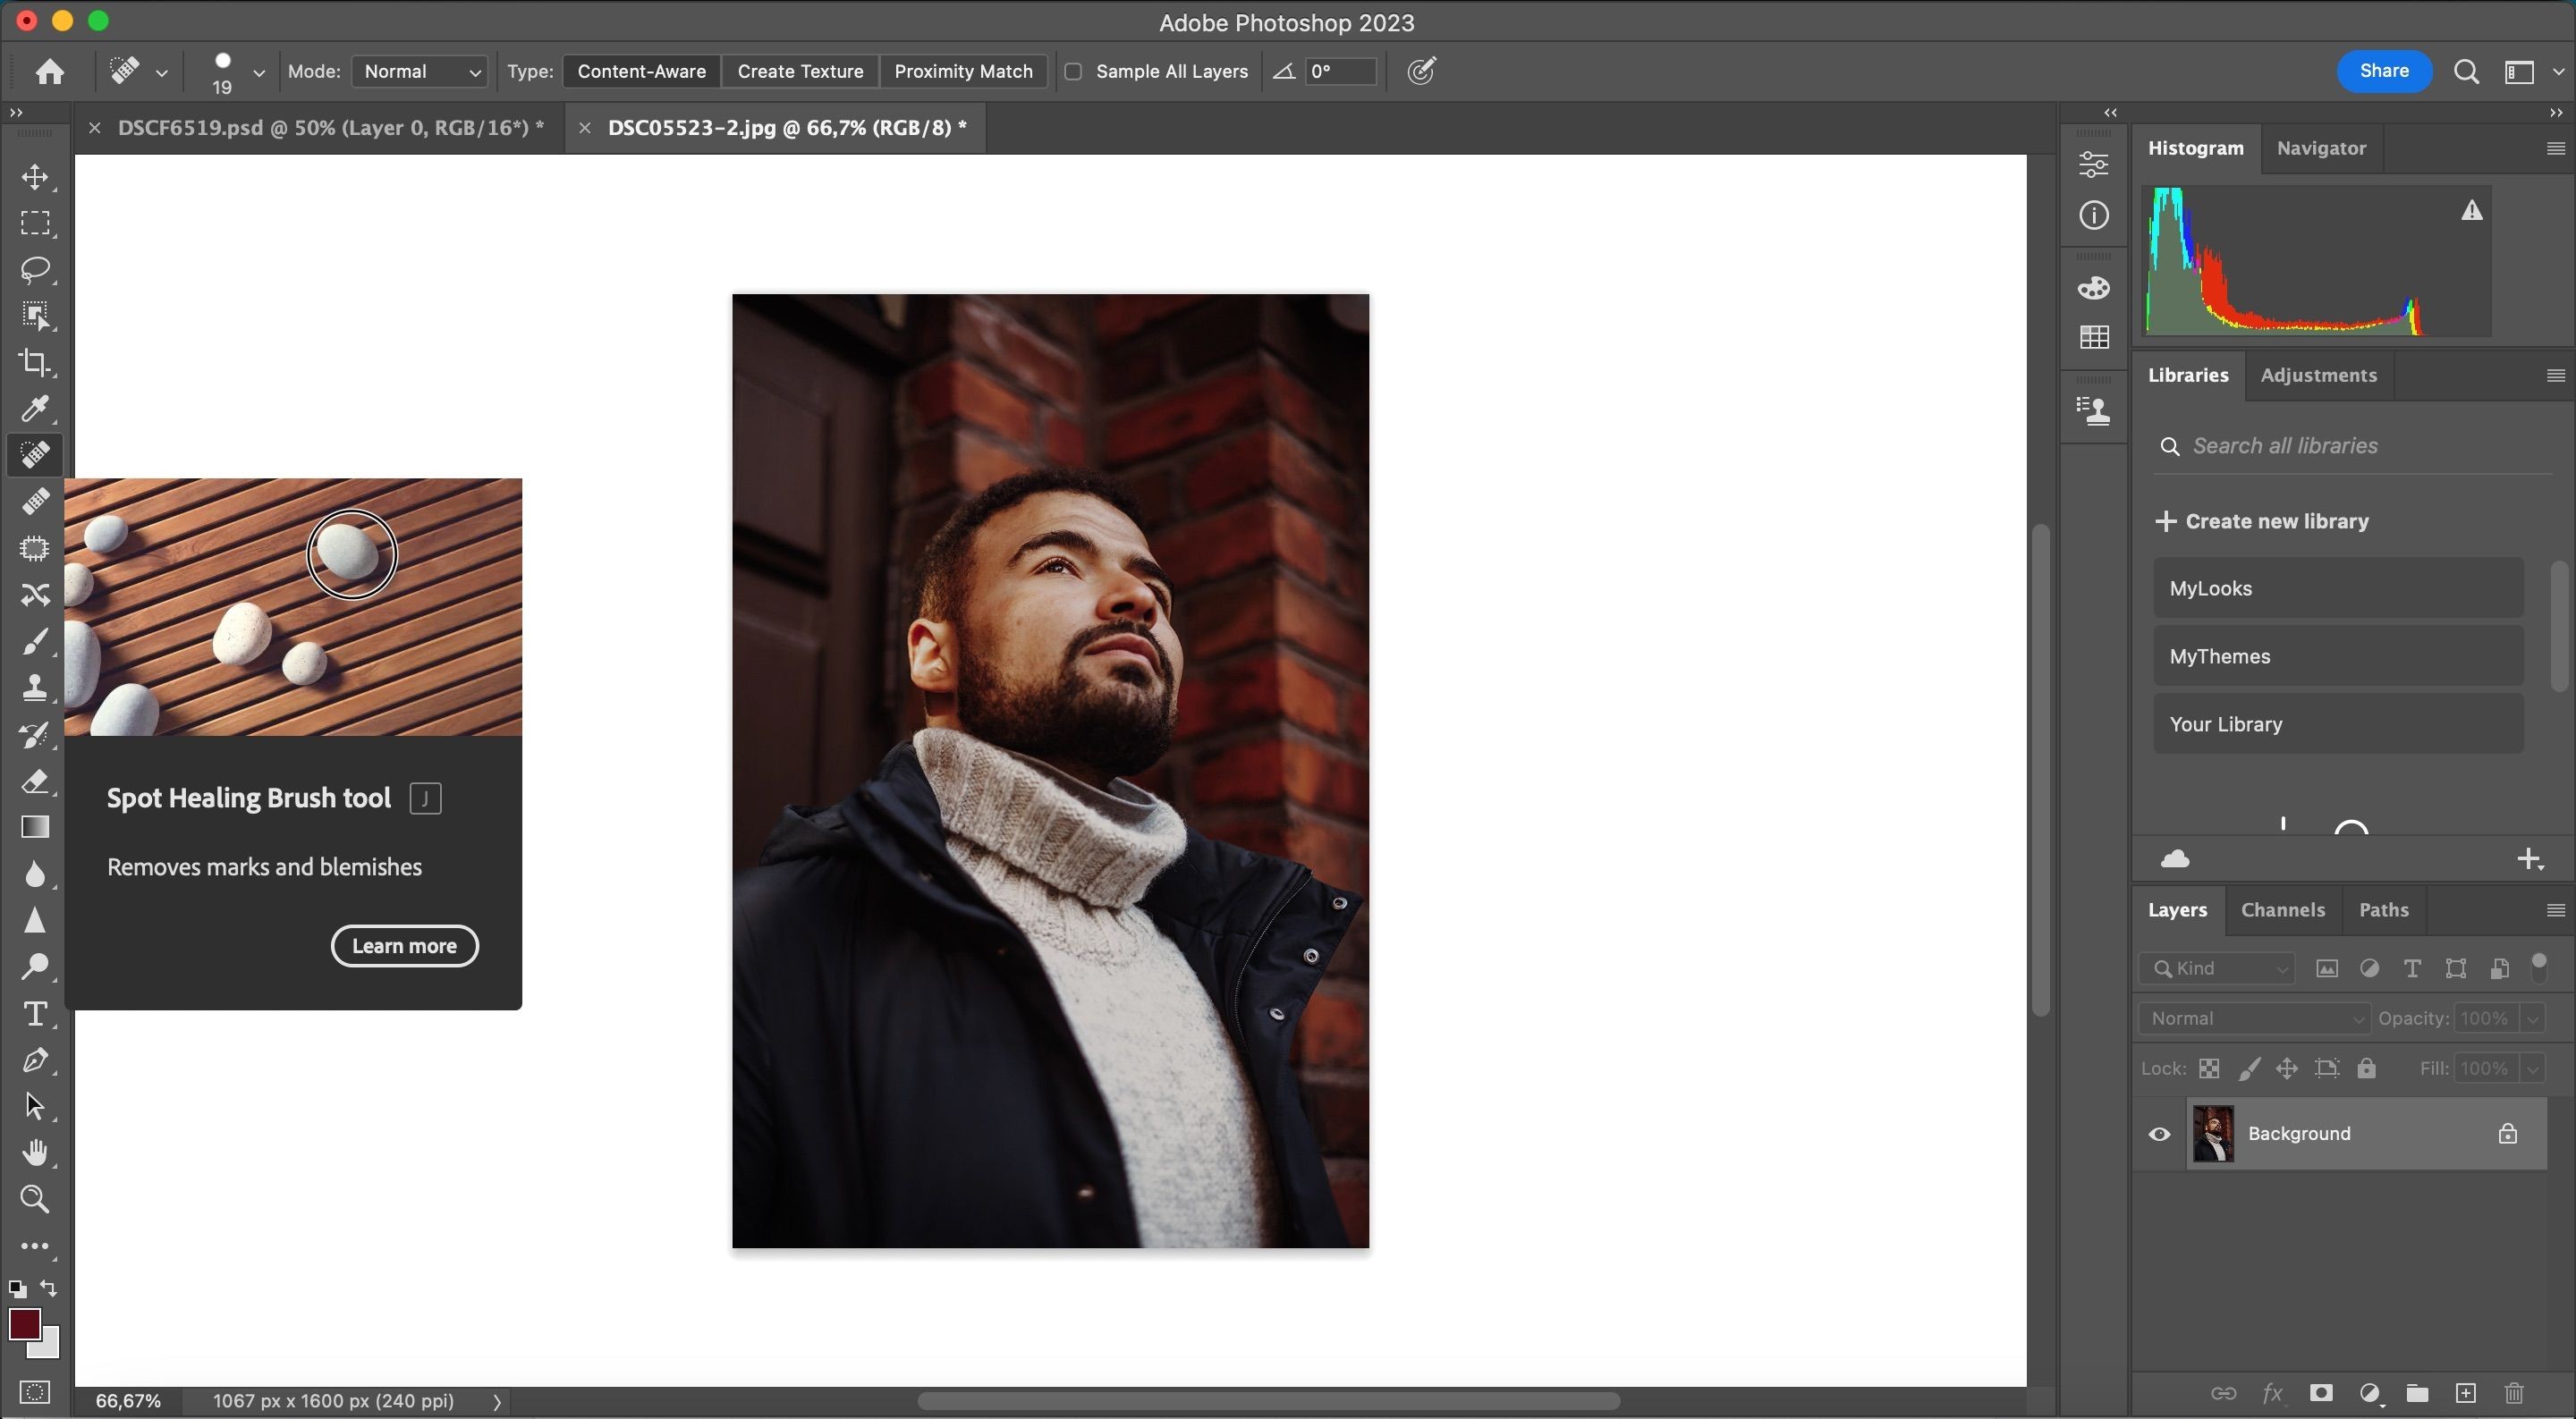Switch to DSCF6519.psd document tab
Image resolution: width=2576 pixels, height=1419 pixels.
329,128
